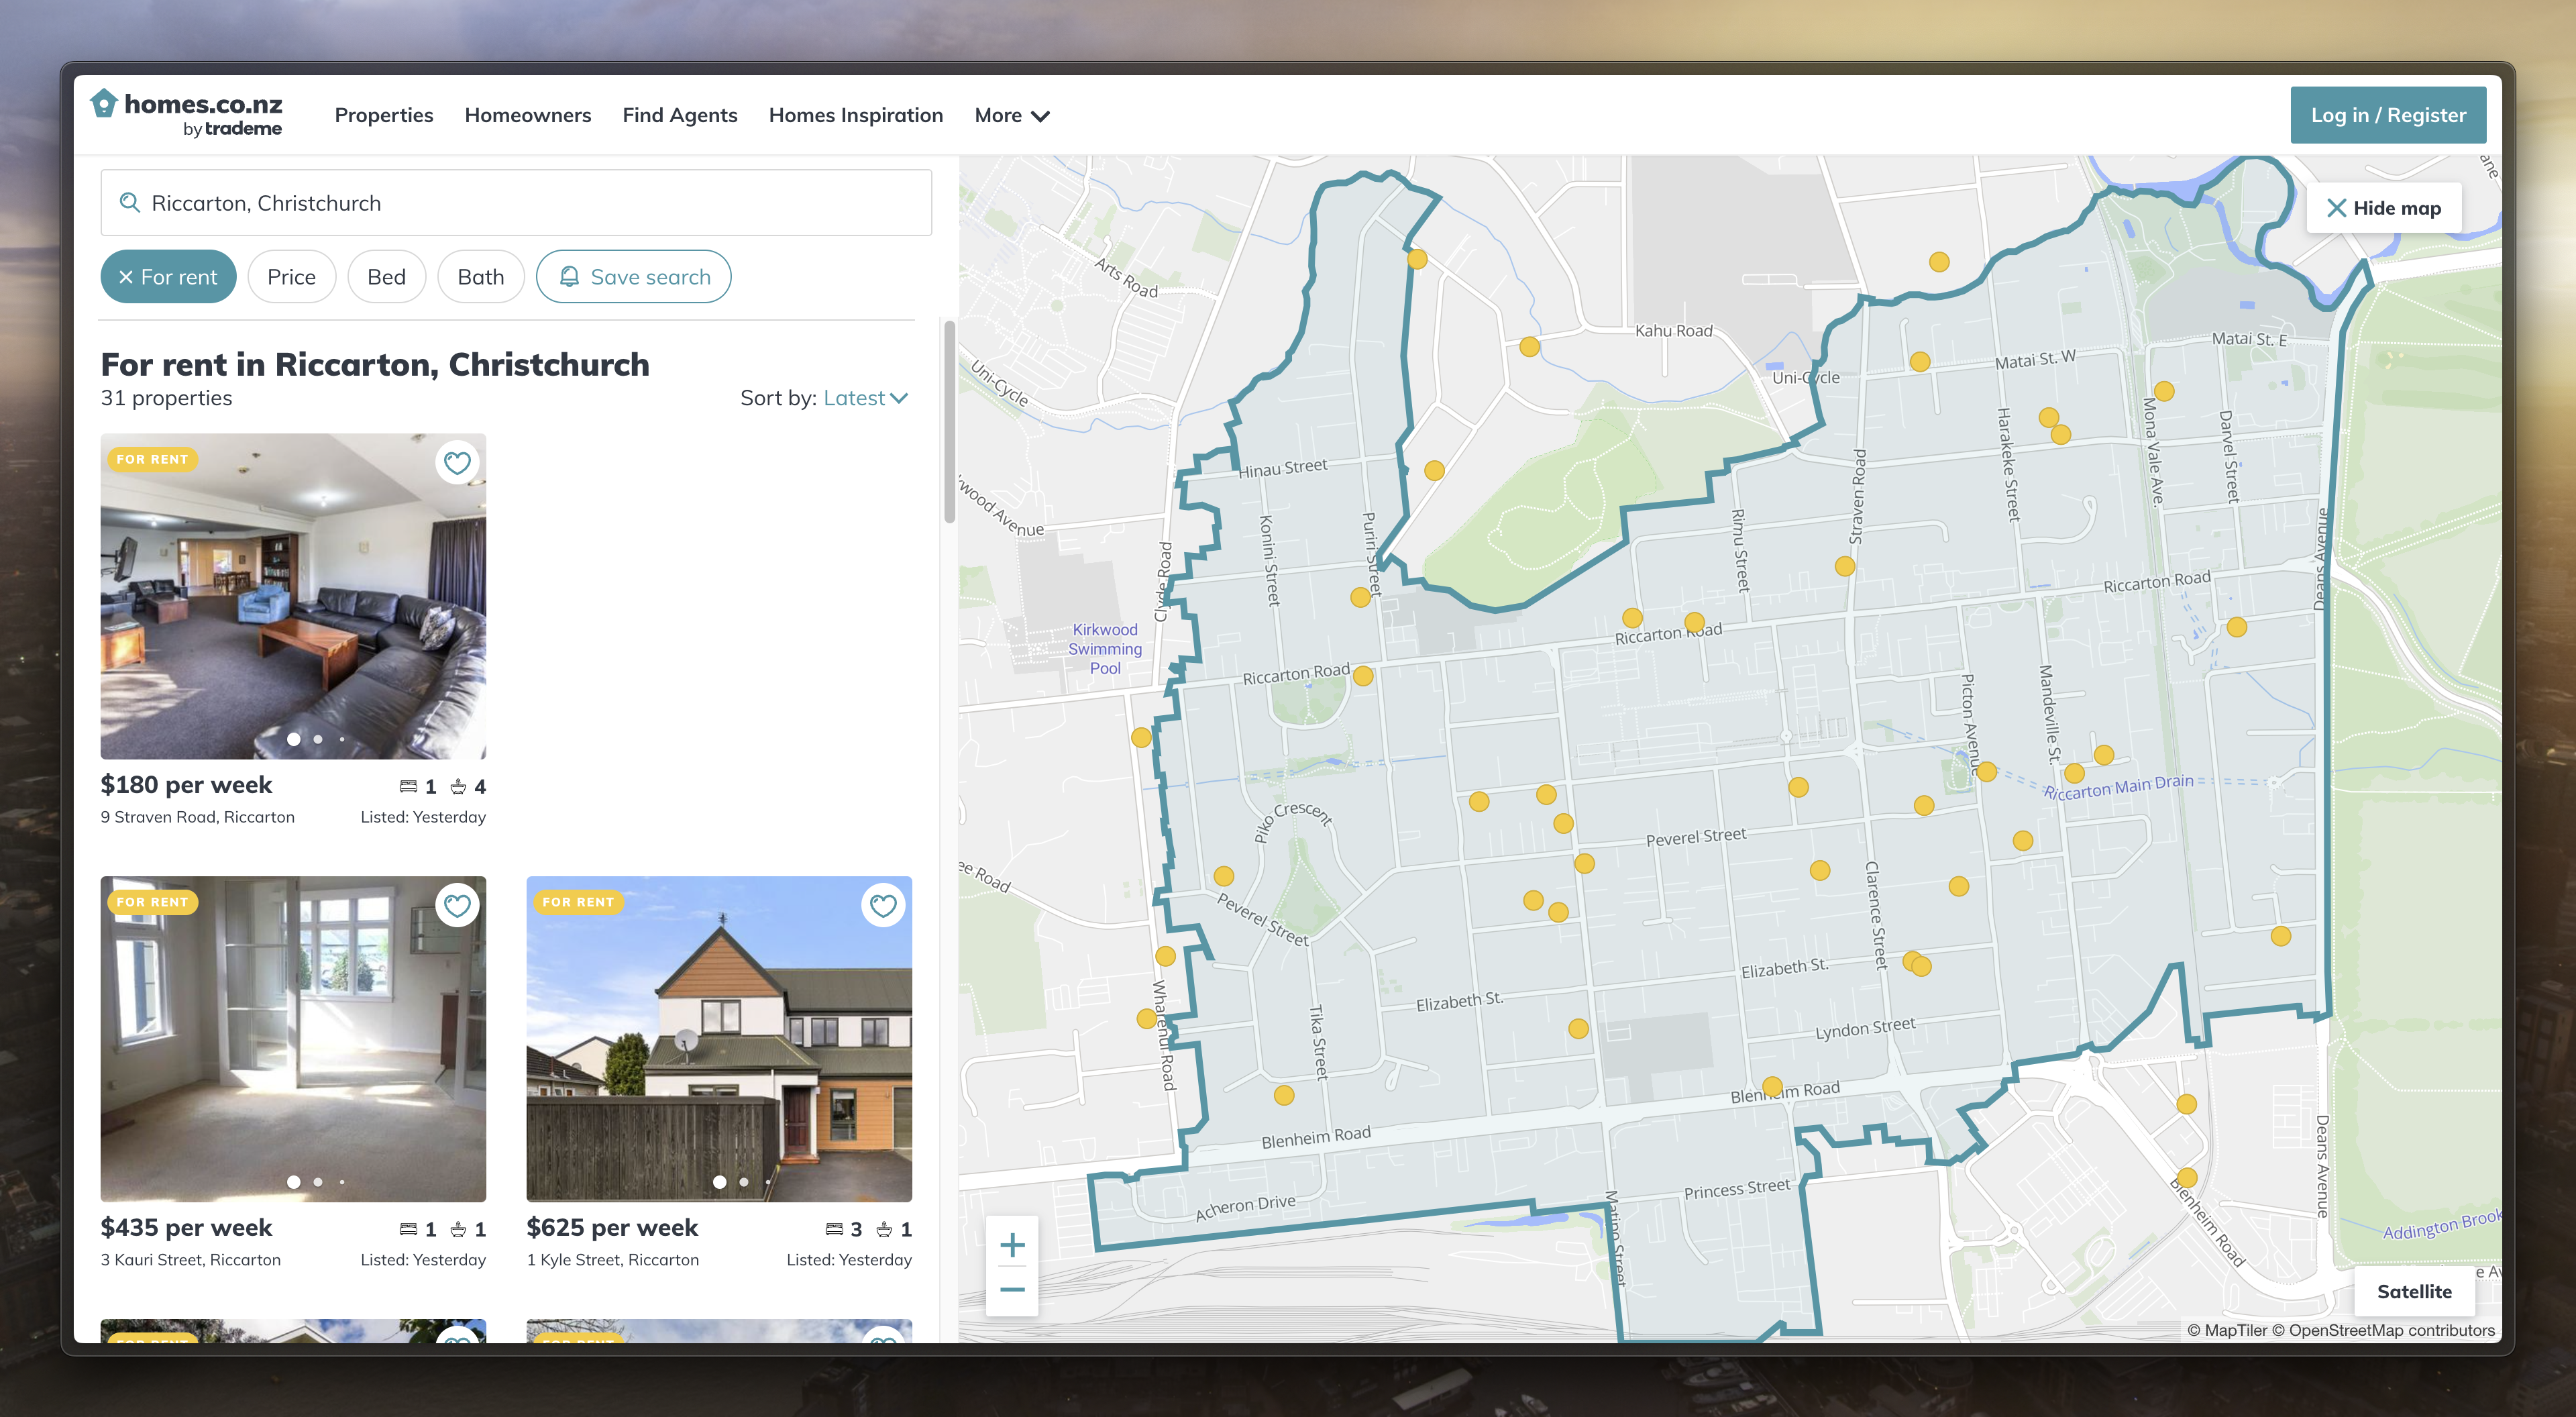
Task: Click map pin on Blenheim Road label
Action: pos(1772,1086)
